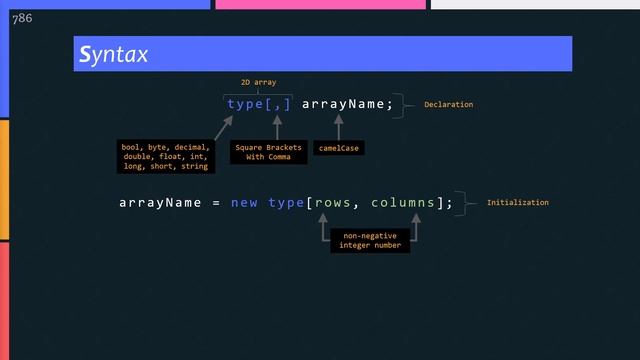Viewport: 640px width, 360px height.
Task: Click the camelCase note box
Action: click(339, 148)
